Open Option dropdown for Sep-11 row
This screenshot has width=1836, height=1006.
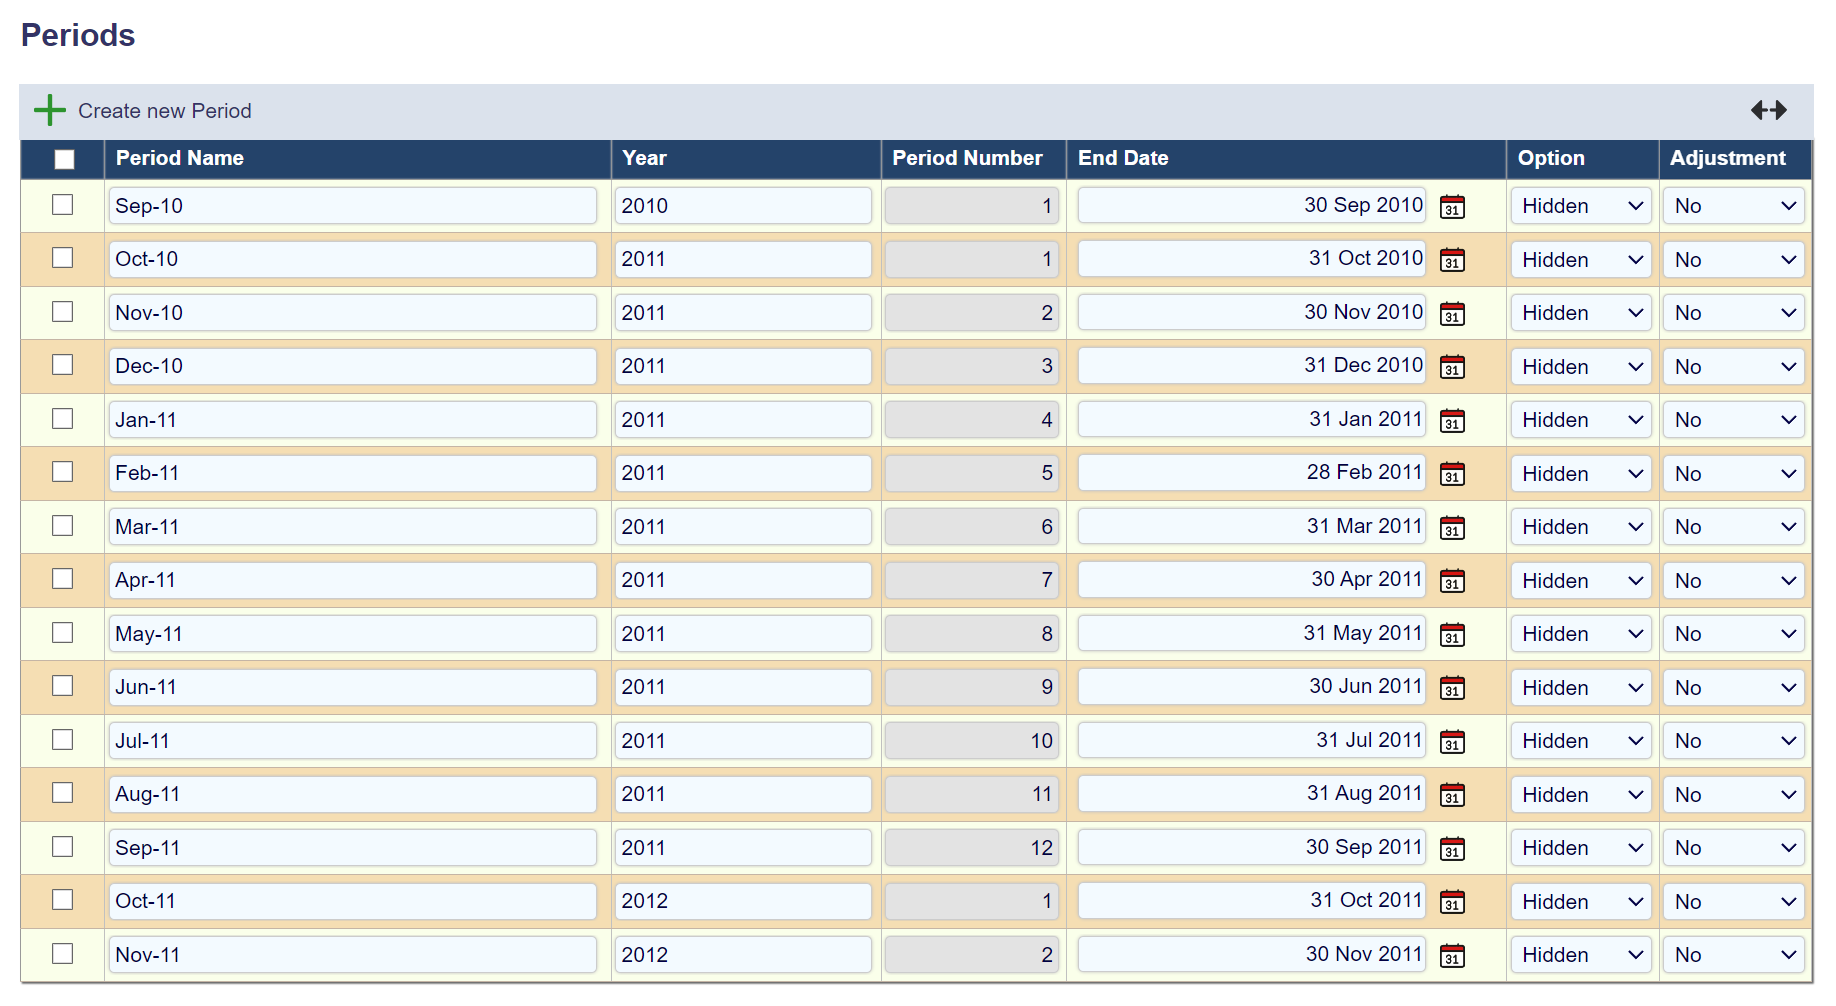pyautogui.click(x=1581, y=848)
